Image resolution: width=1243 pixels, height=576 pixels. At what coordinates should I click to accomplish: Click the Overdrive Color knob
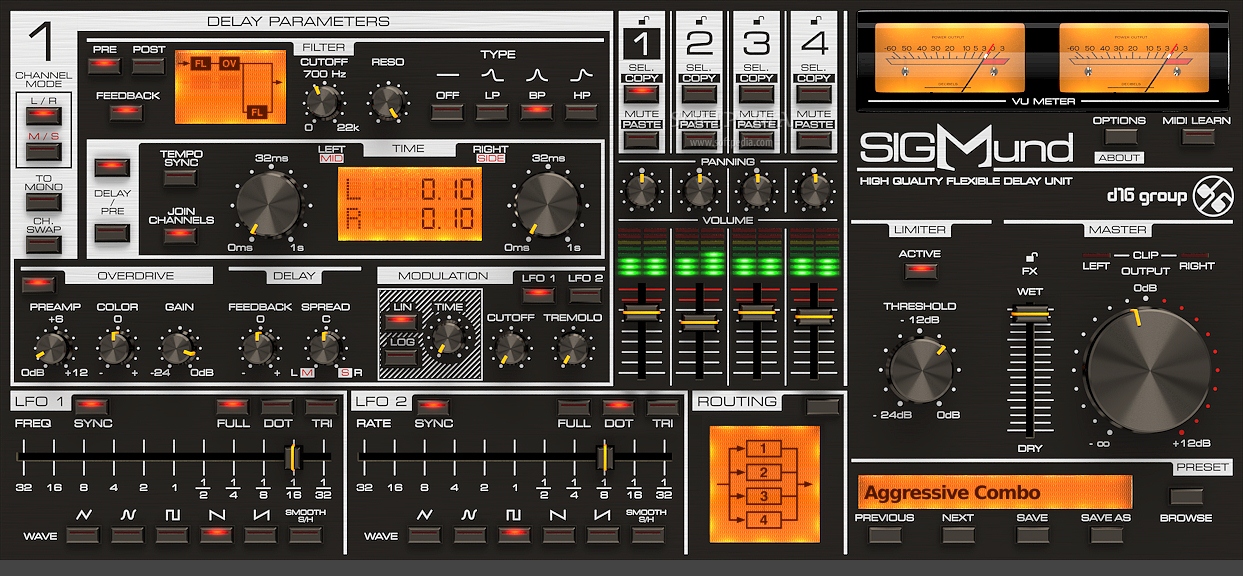click(116, 347)
